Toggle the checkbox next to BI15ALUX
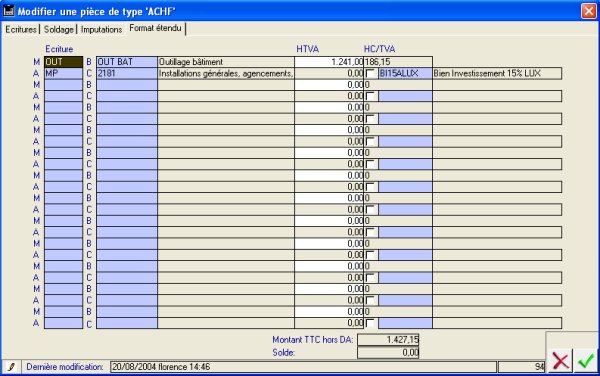 click(370, 73)
